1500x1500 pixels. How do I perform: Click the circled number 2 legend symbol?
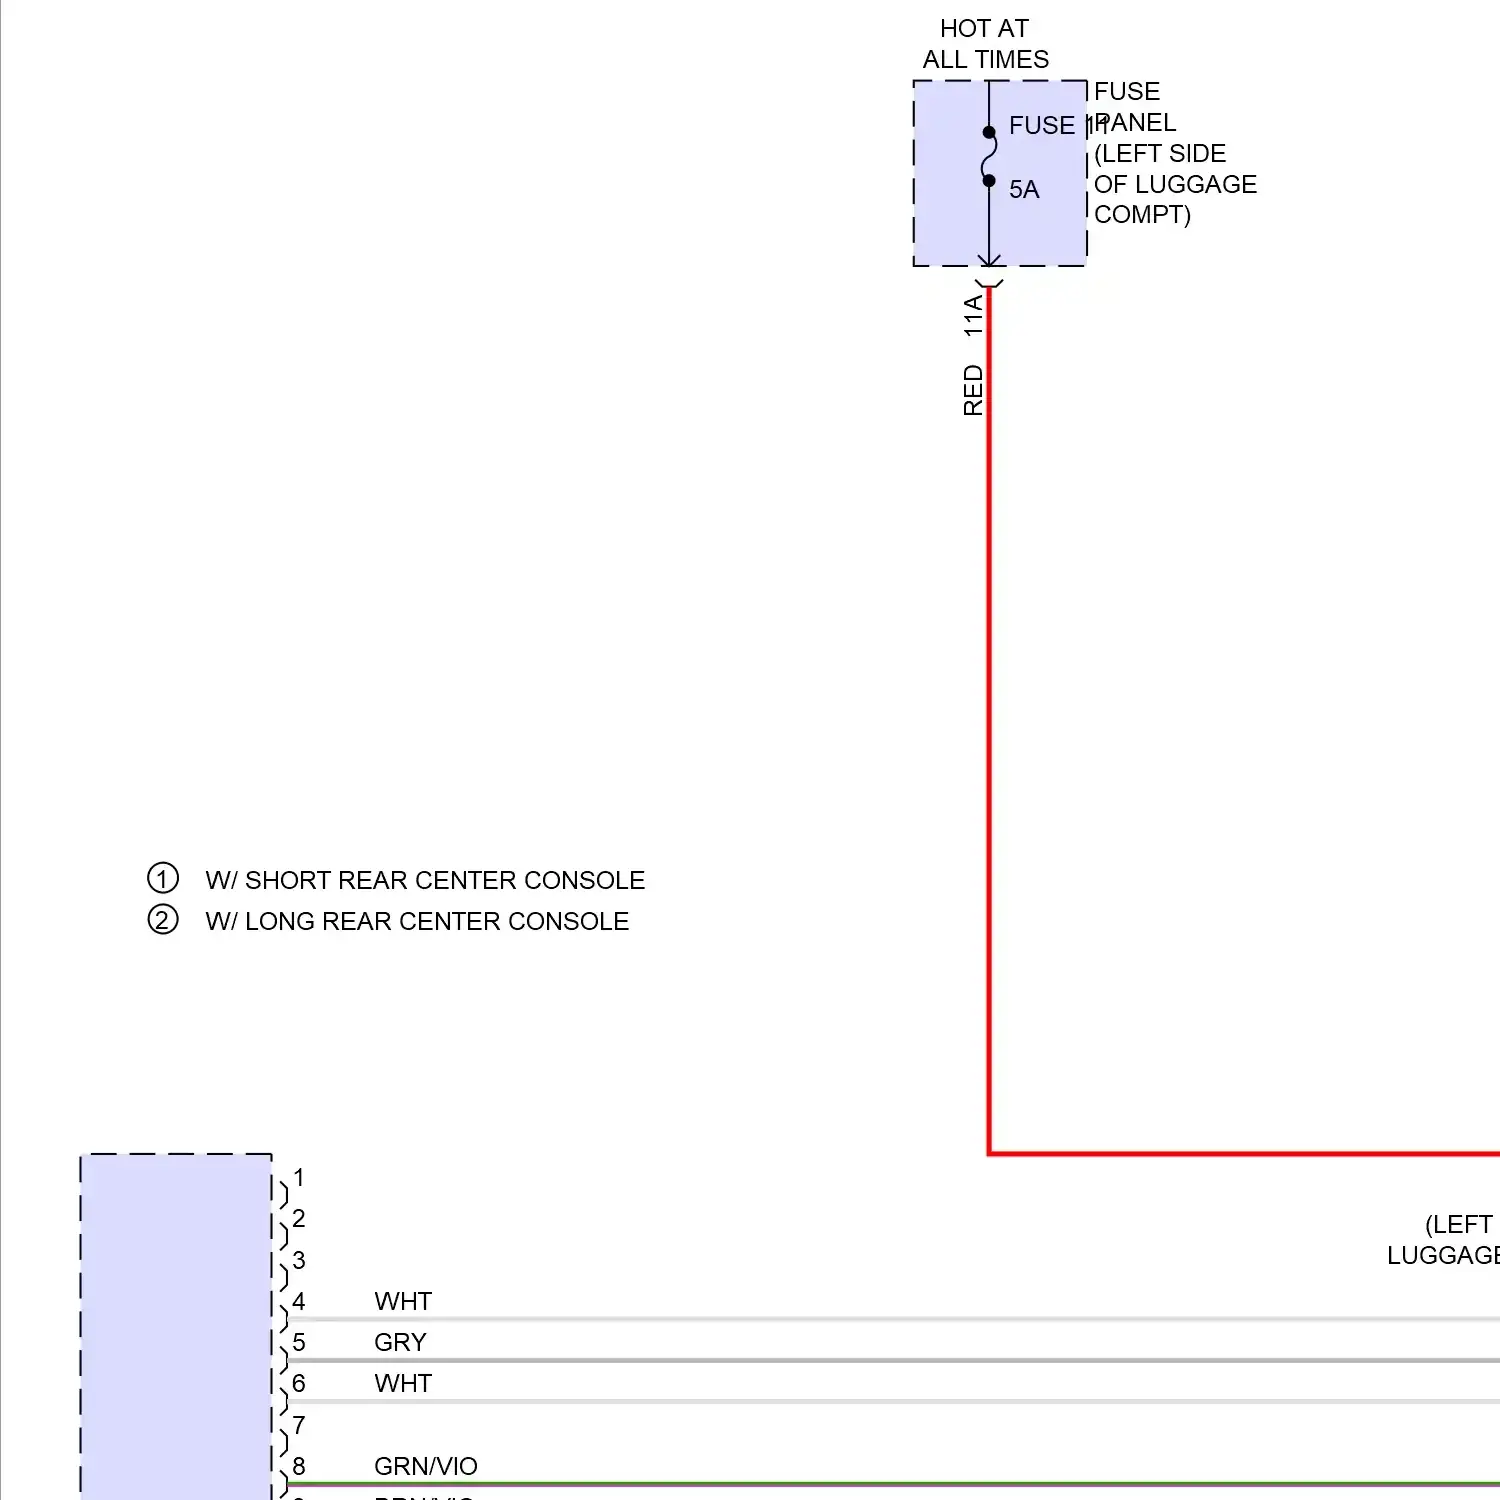click(x=163, y=919)
